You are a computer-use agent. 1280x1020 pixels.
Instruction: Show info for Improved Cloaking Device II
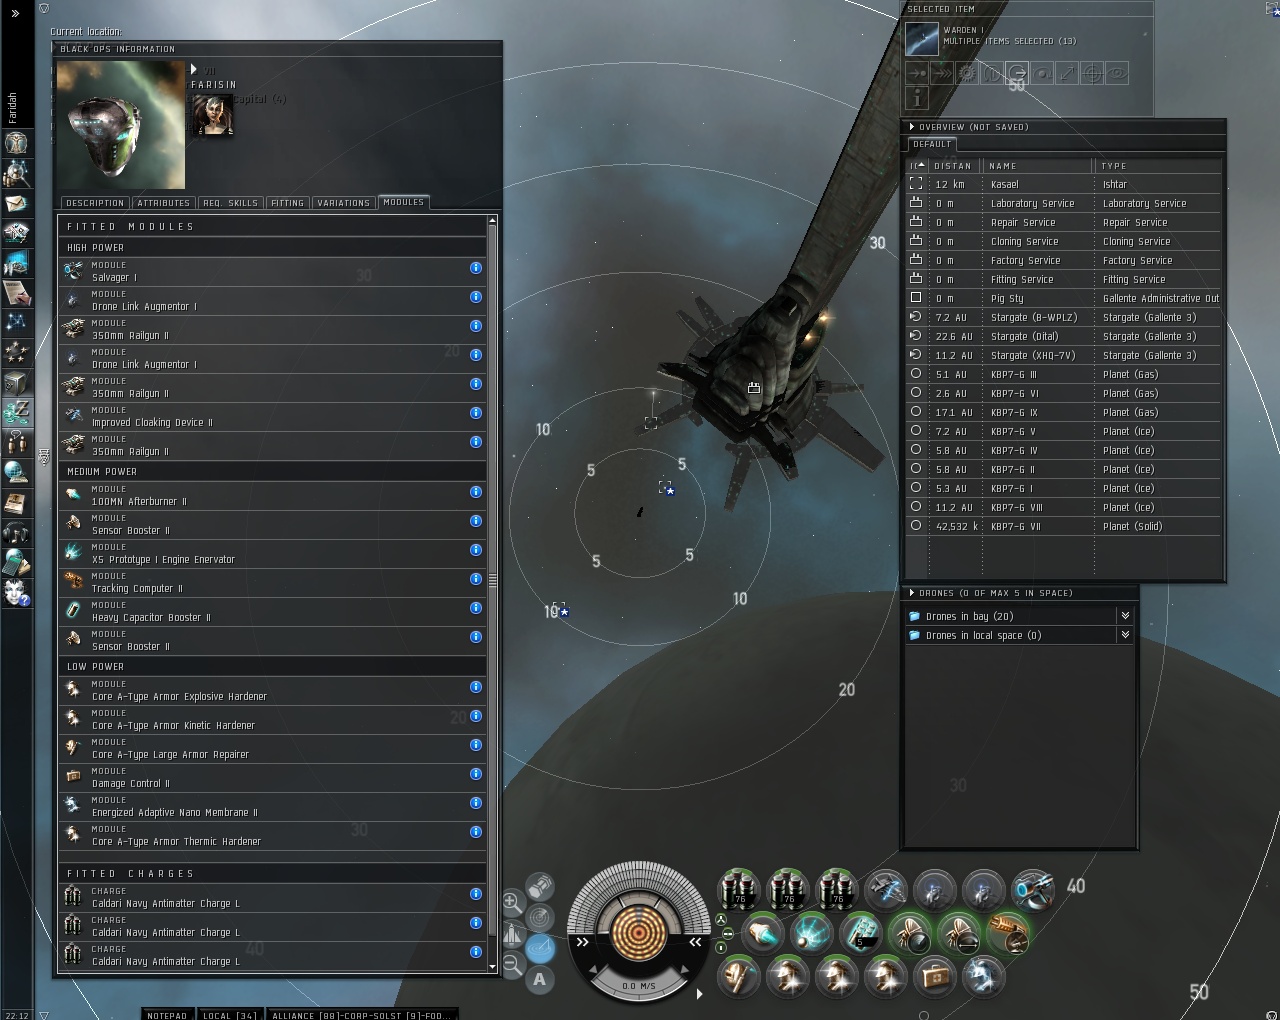tap(476, 413)
